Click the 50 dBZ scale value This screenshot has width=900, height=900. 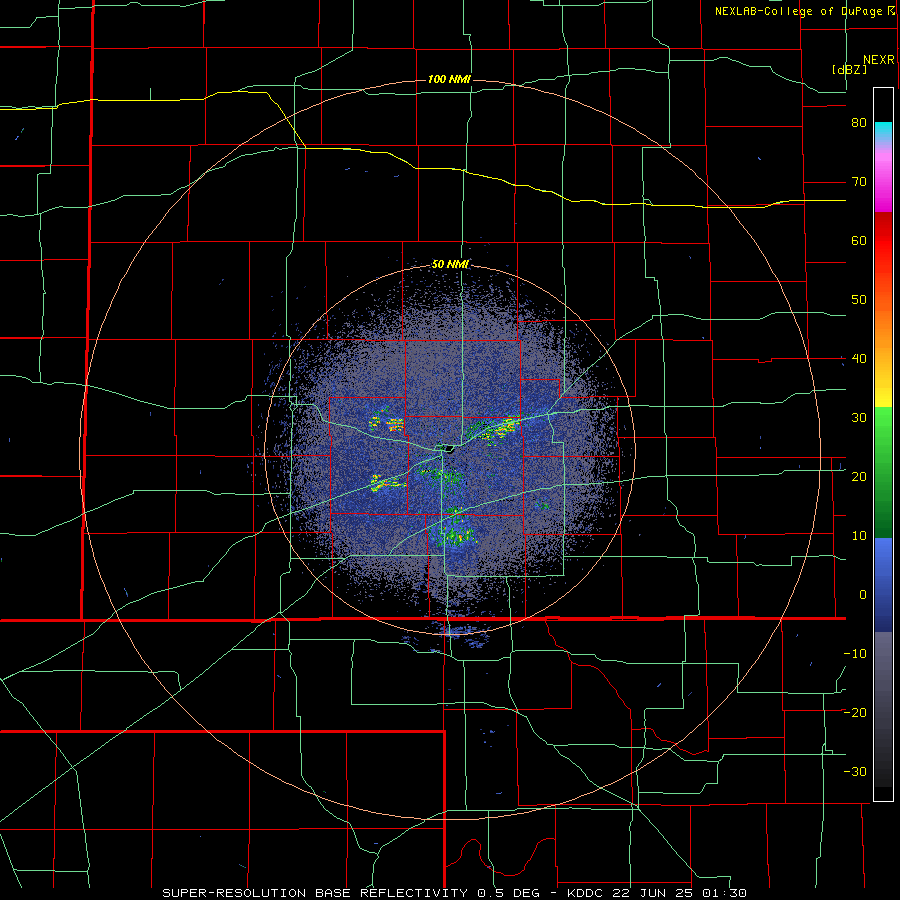pyautogui.click(x=859, y=300)
